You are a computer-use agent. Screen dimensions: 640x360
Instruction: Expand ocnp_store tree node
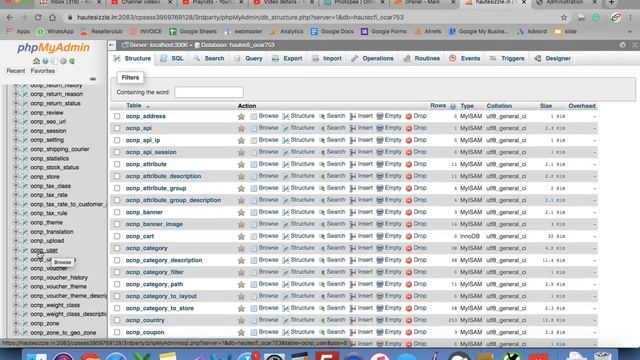16,177
